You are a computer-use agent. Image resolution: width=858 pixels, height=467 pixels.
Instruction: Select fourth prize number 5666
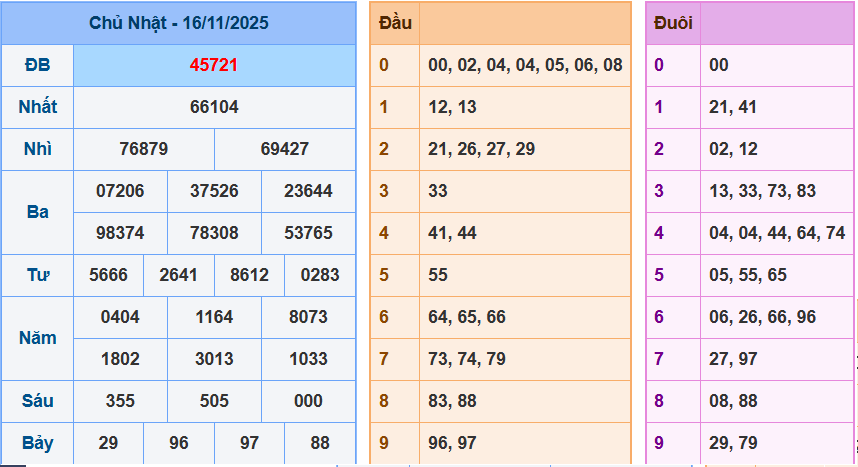(108, 275)
